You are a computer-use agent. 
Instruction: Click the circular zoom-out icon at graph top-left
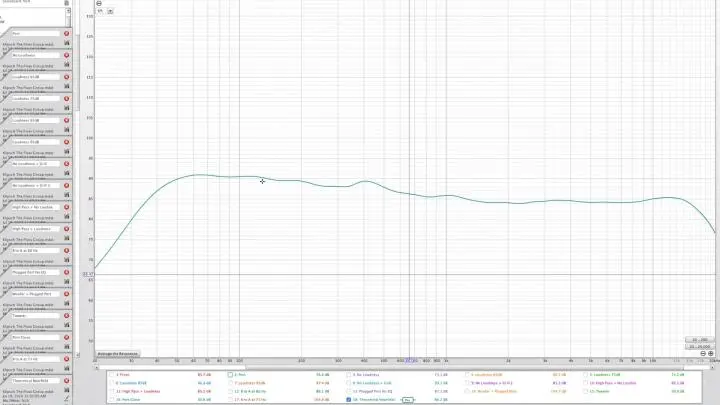[x=99, y=3]
